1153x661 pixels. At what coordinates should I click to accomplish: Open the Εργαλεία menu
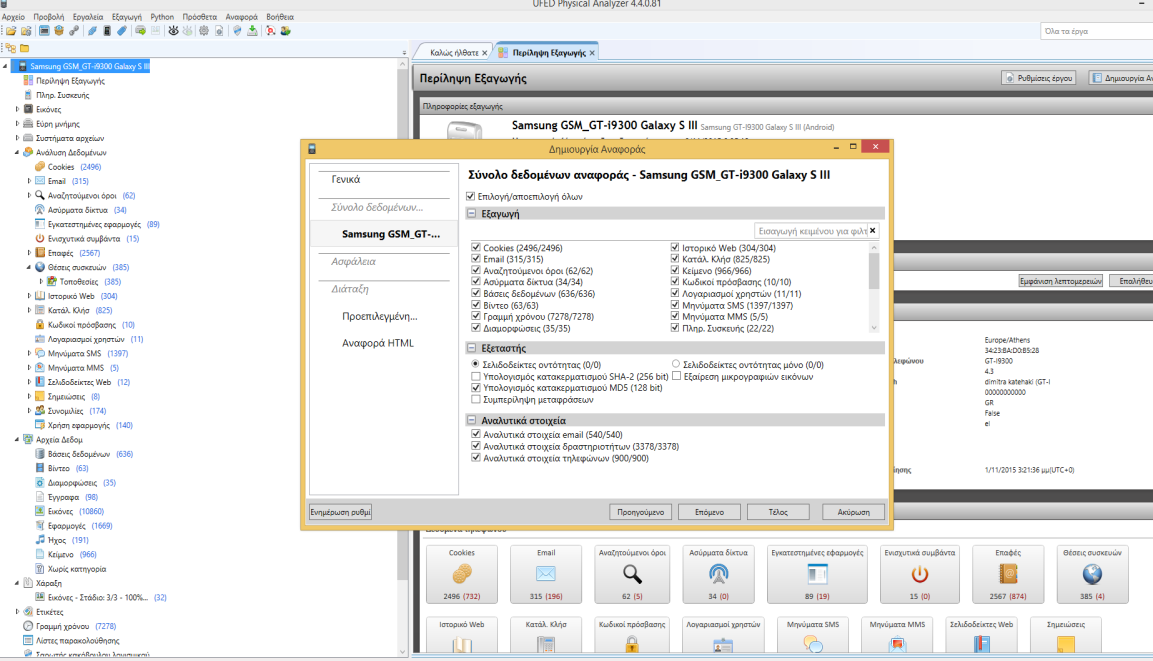[88, 16]
